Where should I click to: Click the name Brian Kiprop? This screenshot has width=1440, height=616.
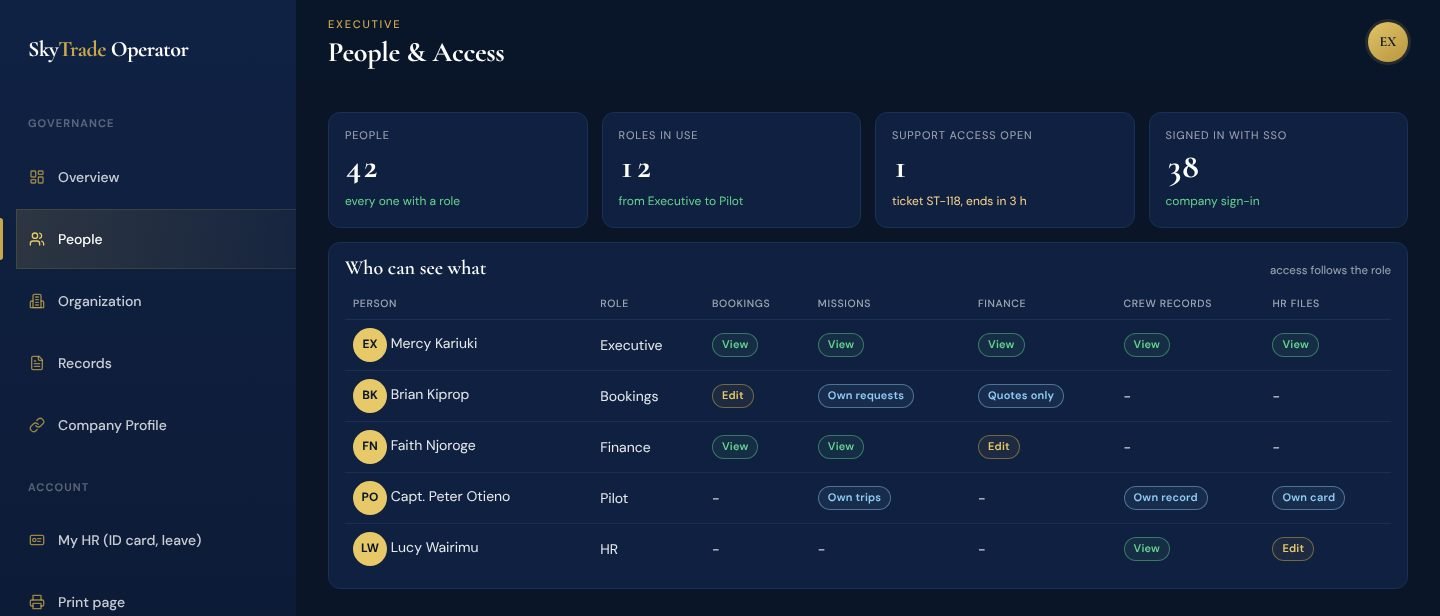(x=430, y=394)
